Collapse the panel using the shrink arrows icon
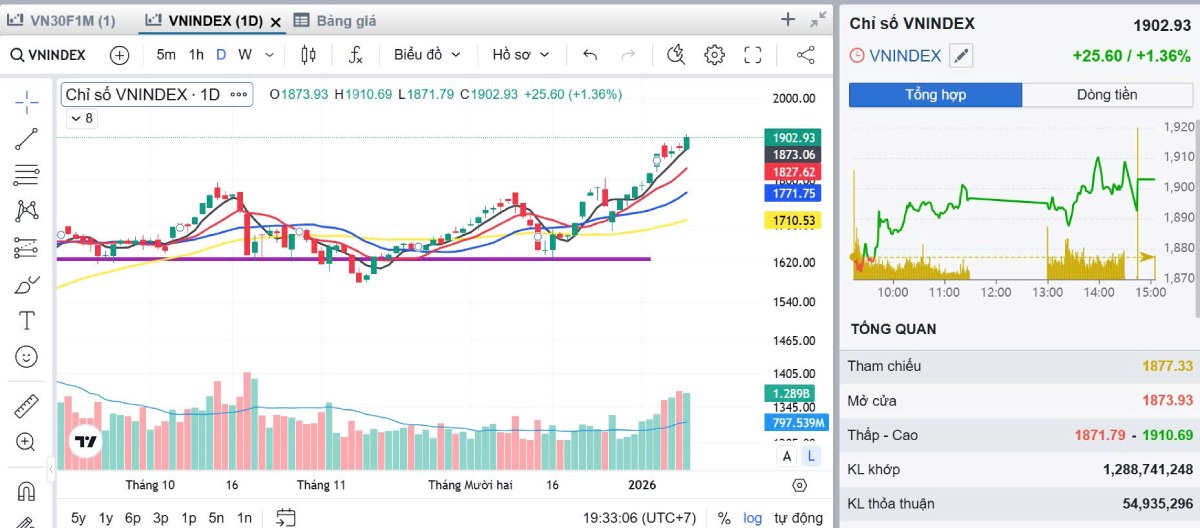The image size is (1200, 528). (819, 19)
